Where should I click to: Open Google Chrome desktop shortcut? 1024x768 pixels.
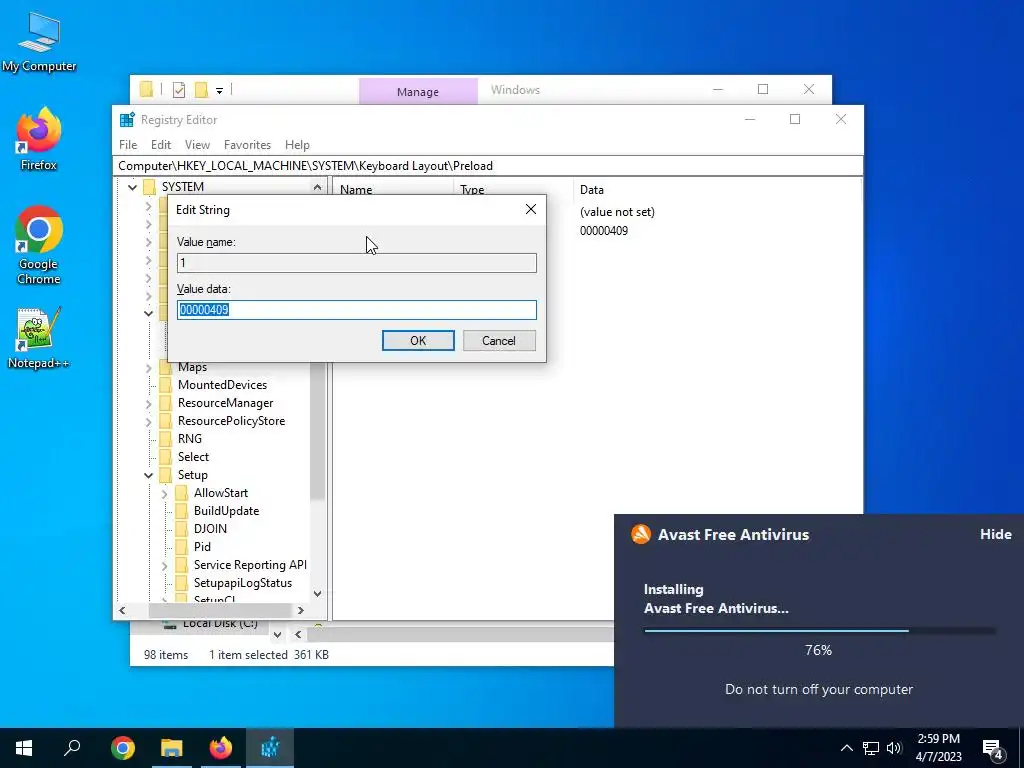pos(39,245)
